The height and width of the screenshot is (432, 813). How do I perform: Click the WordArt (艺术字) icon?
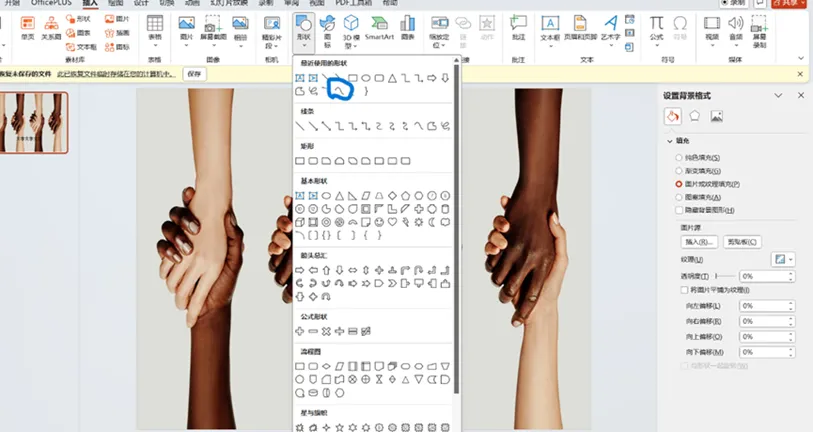click(611, 23)
